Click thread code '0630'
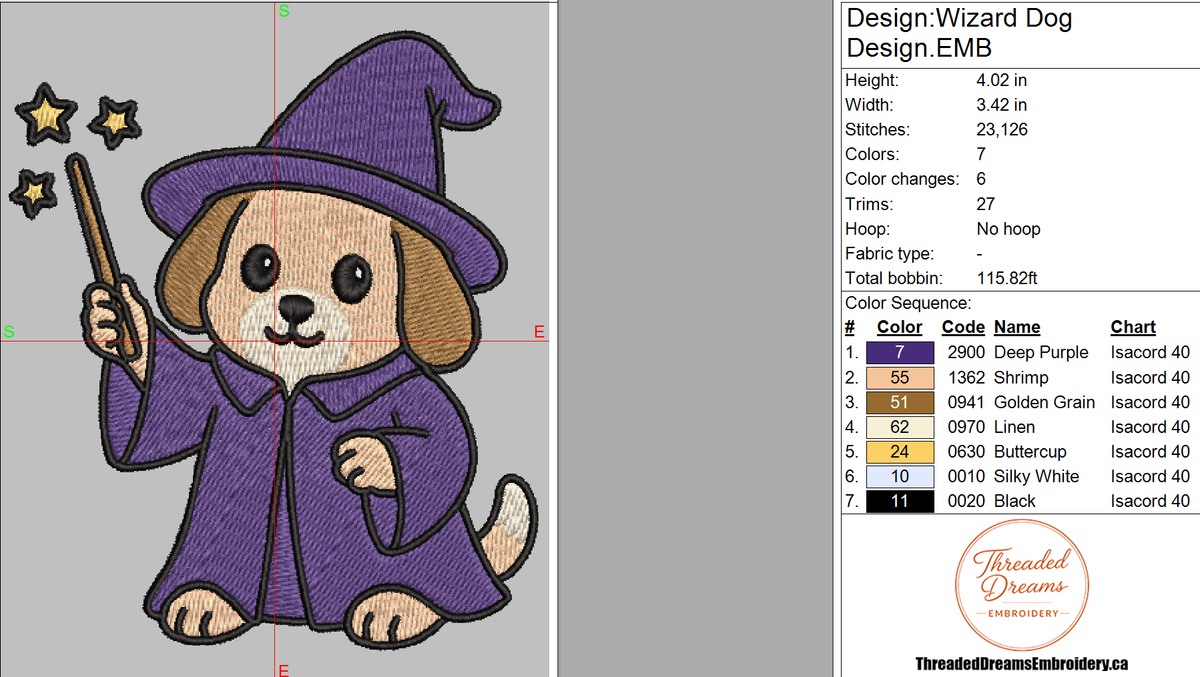This screenshot has height=677, width=1200. [967, 452]
